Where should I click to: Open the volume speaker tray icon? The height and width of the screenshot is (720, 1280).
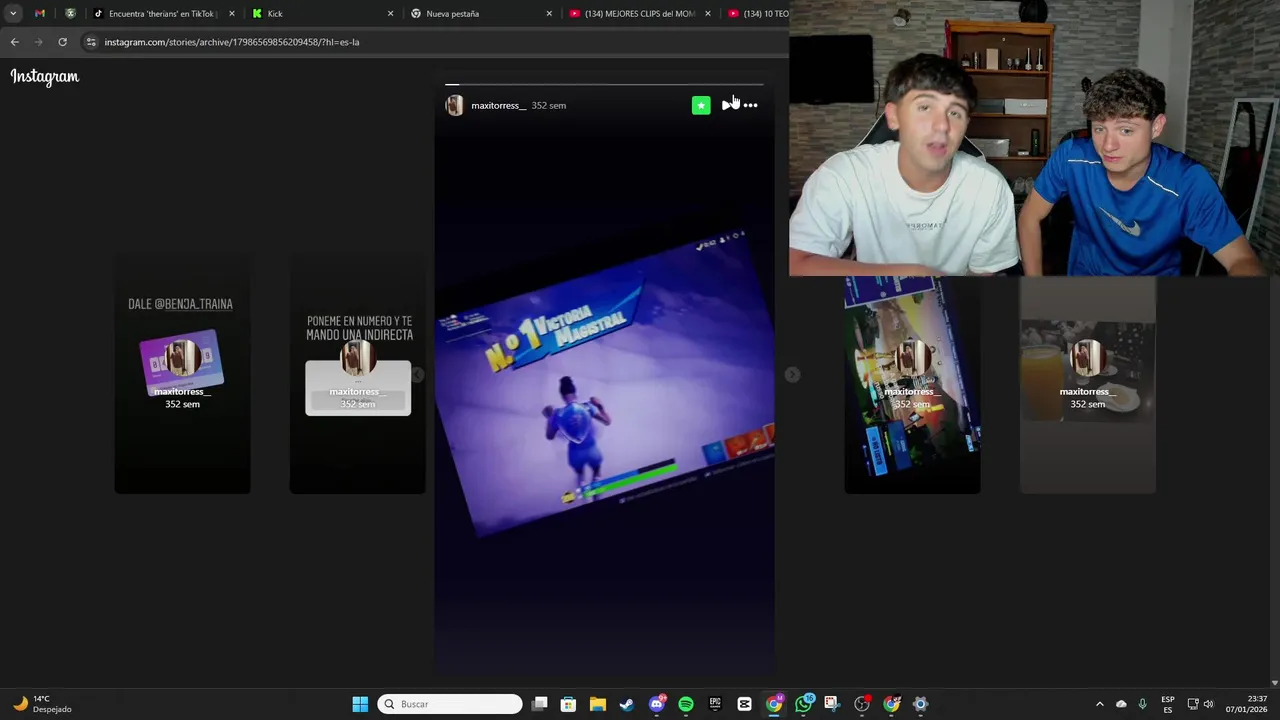1208,704
